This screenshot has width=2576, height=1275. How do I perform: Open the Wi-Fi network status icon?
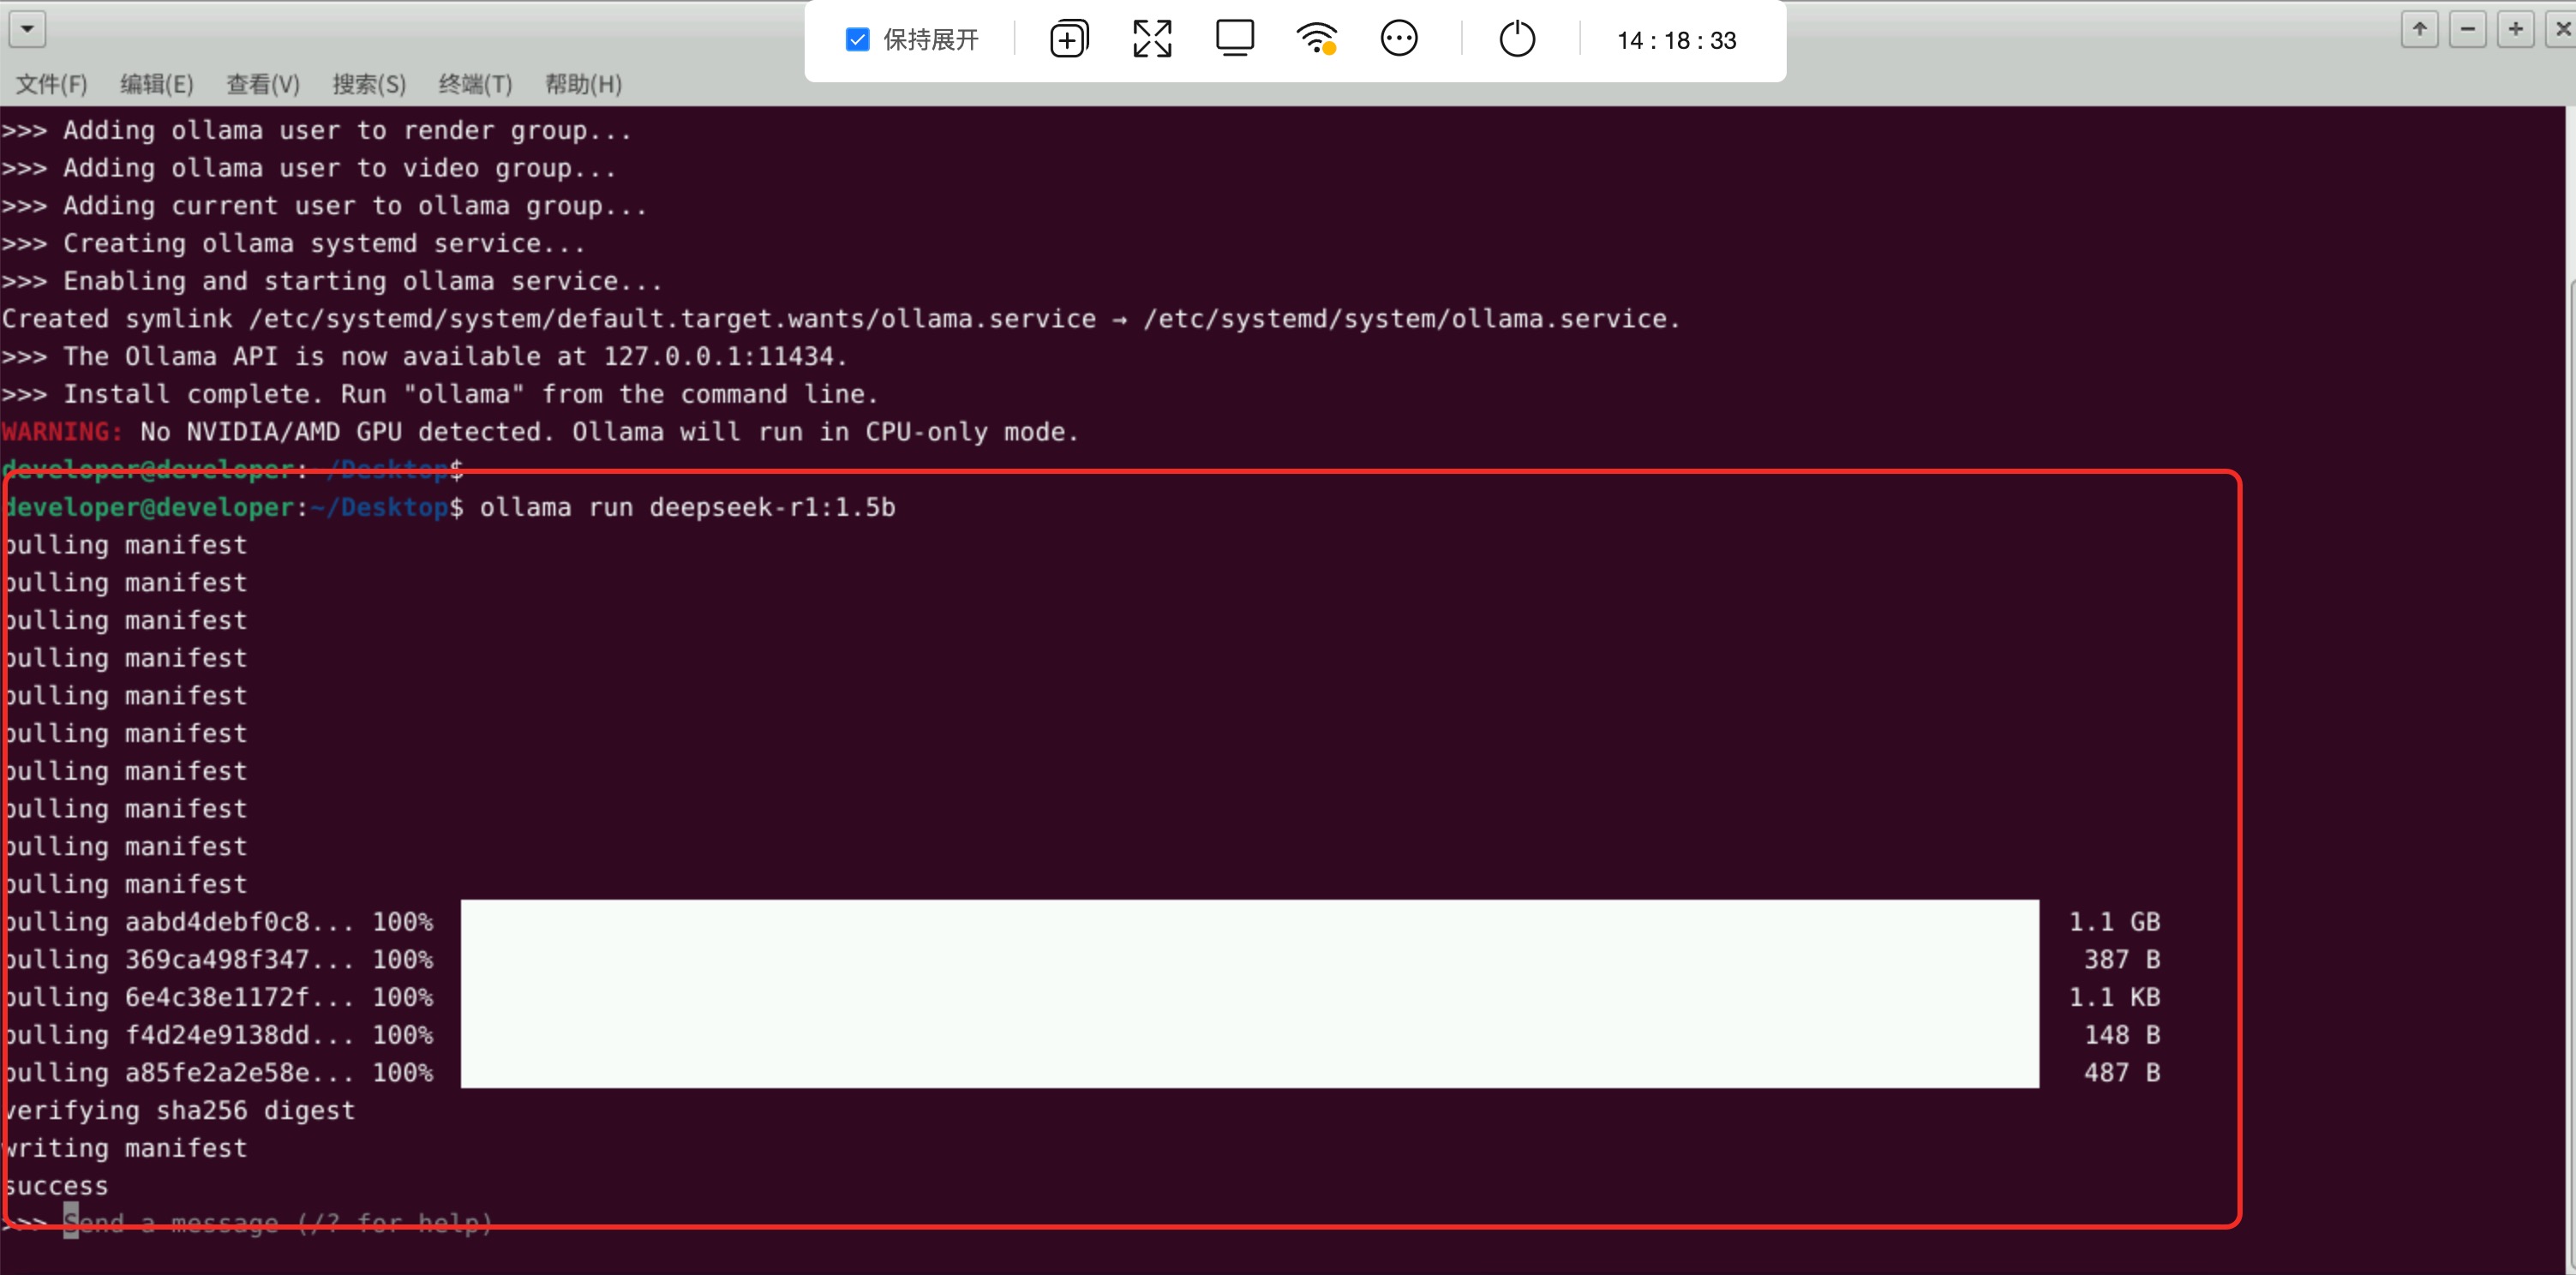(x=1316, y=39)
